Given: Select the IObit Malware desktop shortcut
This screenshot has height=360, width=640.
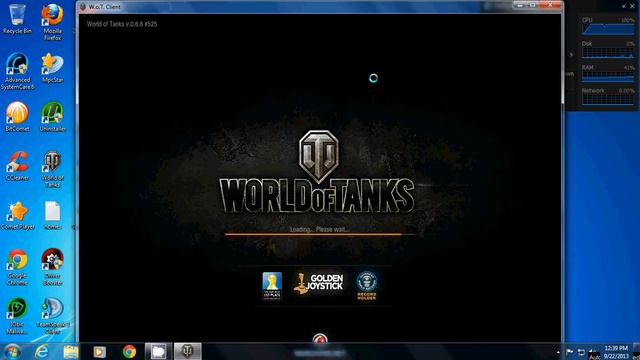Looking at the screenshot, I should tap(17, 316).
